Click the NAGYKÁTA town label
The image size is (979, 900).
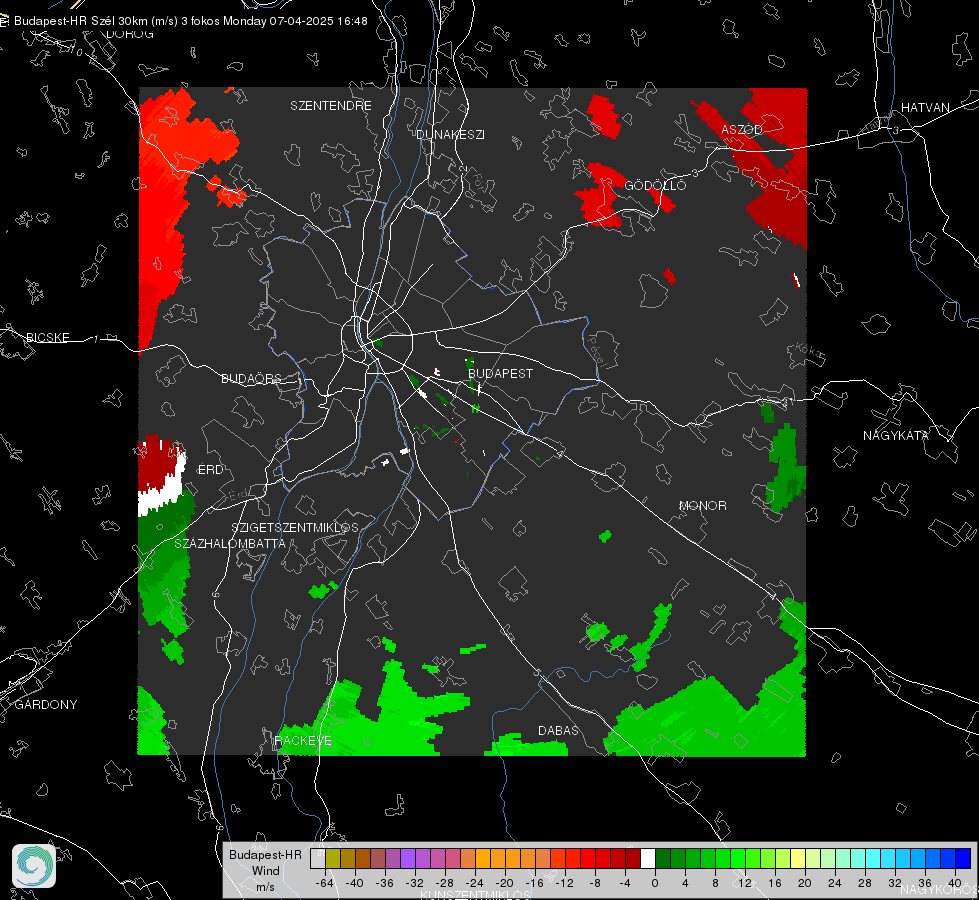(x=895, y=435)
